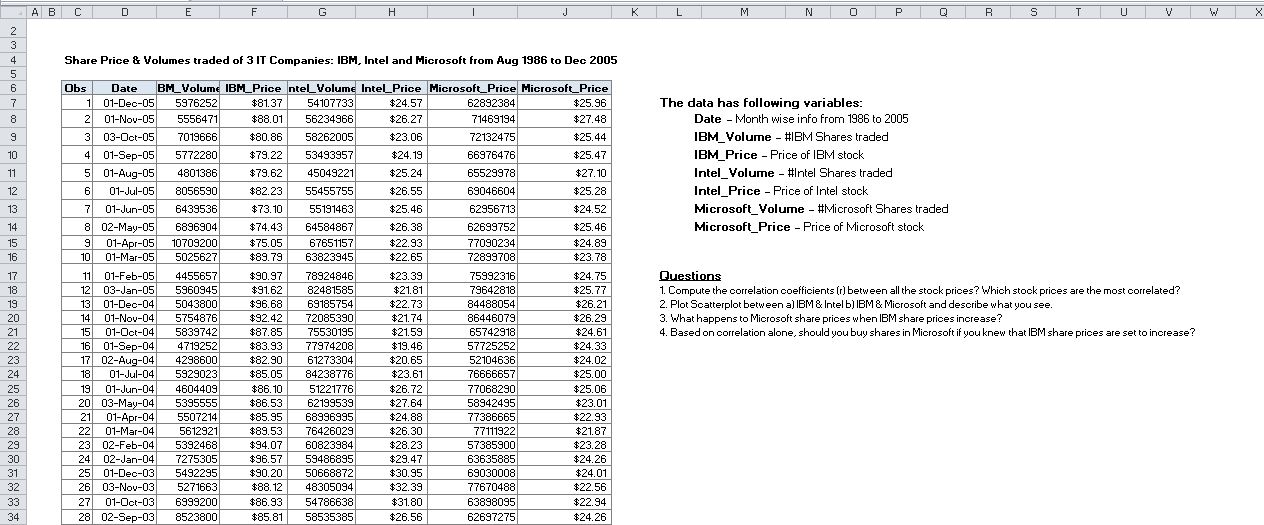Select column V header
The height and width of the screenshot is (525, 1264).
click(x=1169, y=12)
